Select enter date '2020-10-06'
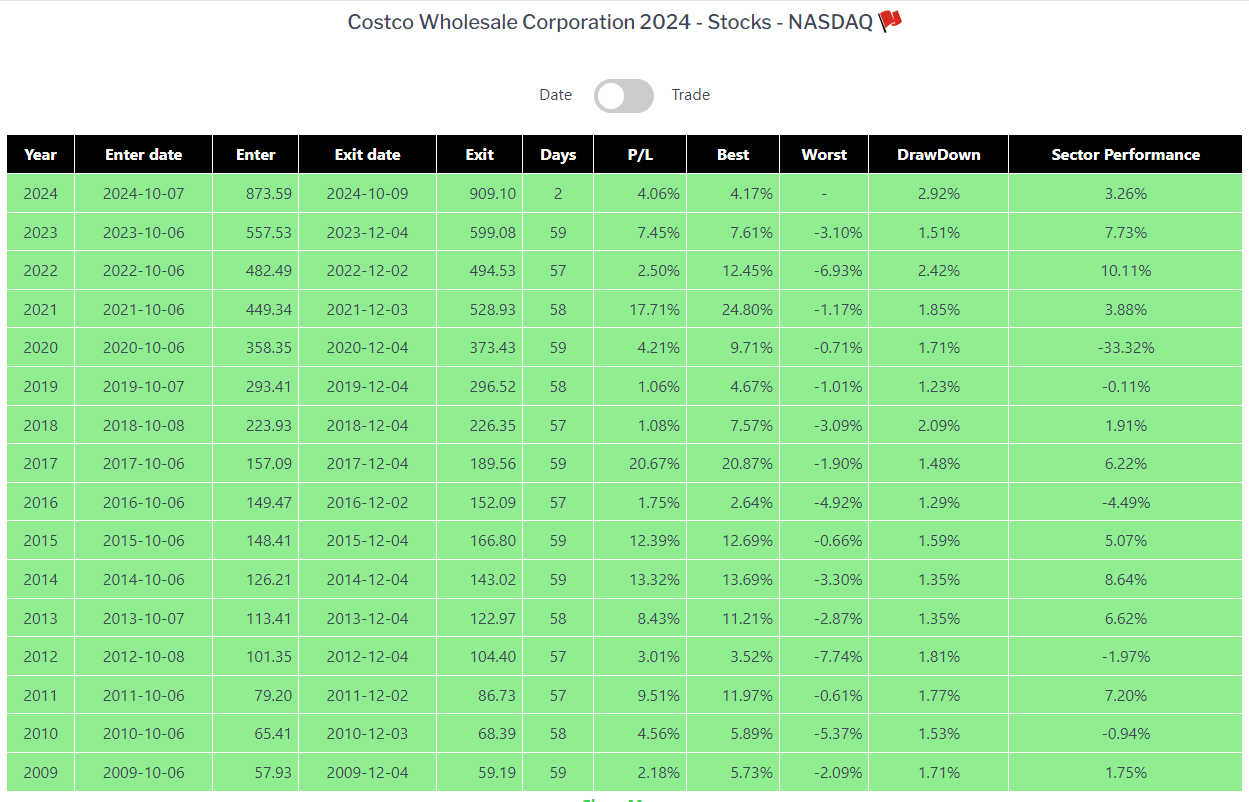 tap(144, 348)
